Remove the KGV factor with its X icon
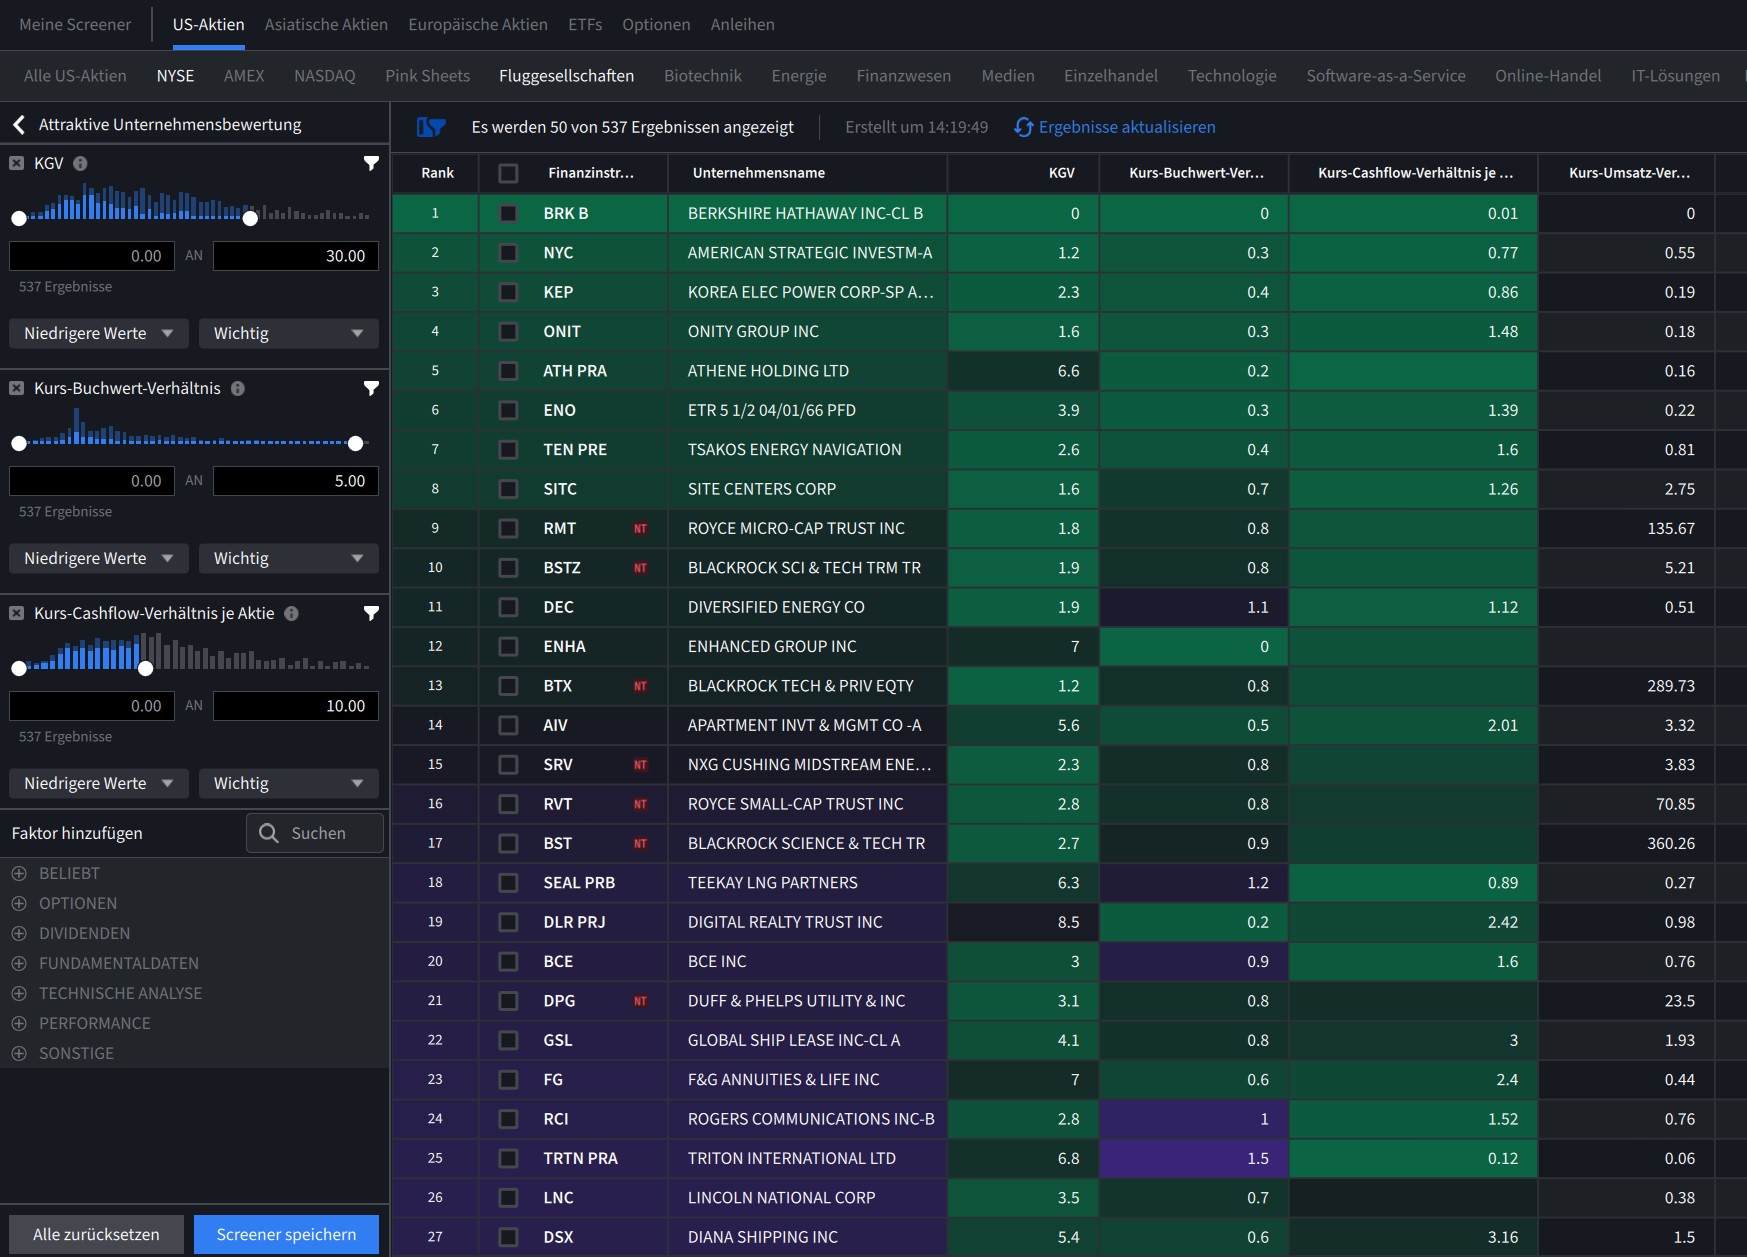The image size is (1747, 1257). pyautogui.click(x=16, y=163)
